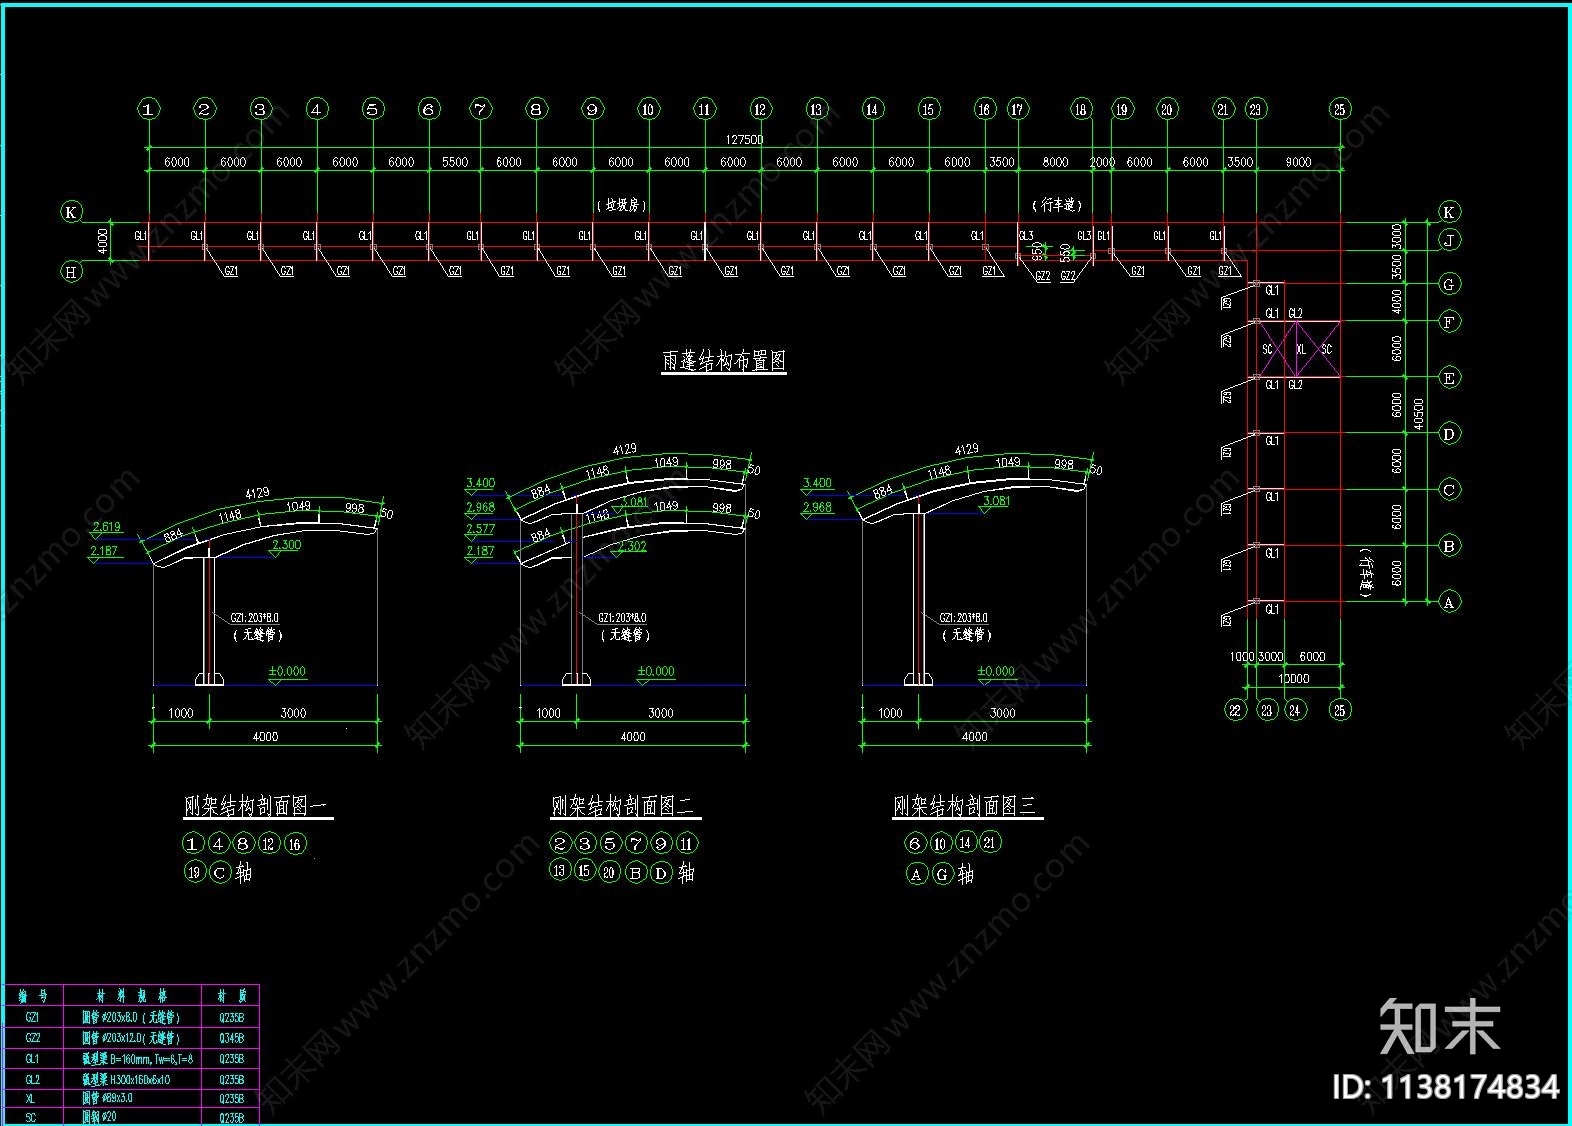This screenshot has height=1126, width=1572.
Task: Click GZ1:203*8.0 note in section two
Action: point(622,618)
